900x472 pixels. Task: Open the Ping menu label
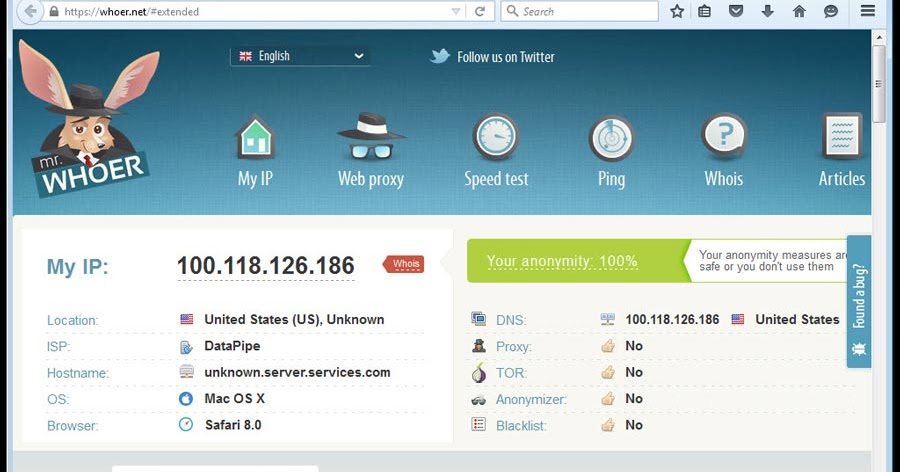(611, 179)
